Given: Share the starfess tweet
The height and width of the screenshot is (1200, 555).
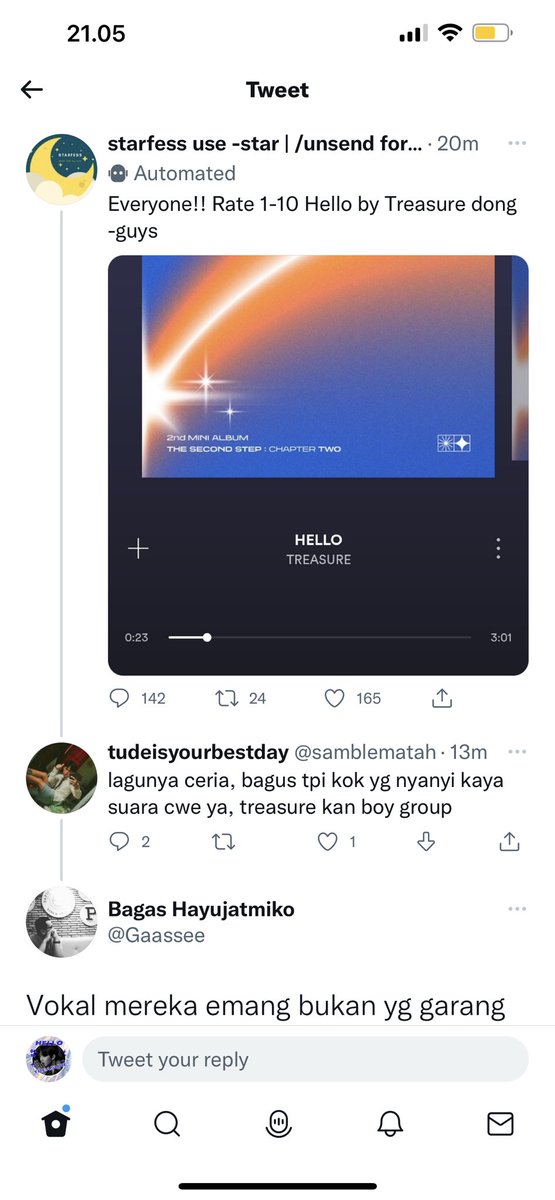Looking at the screenshot, I should 442,698.
